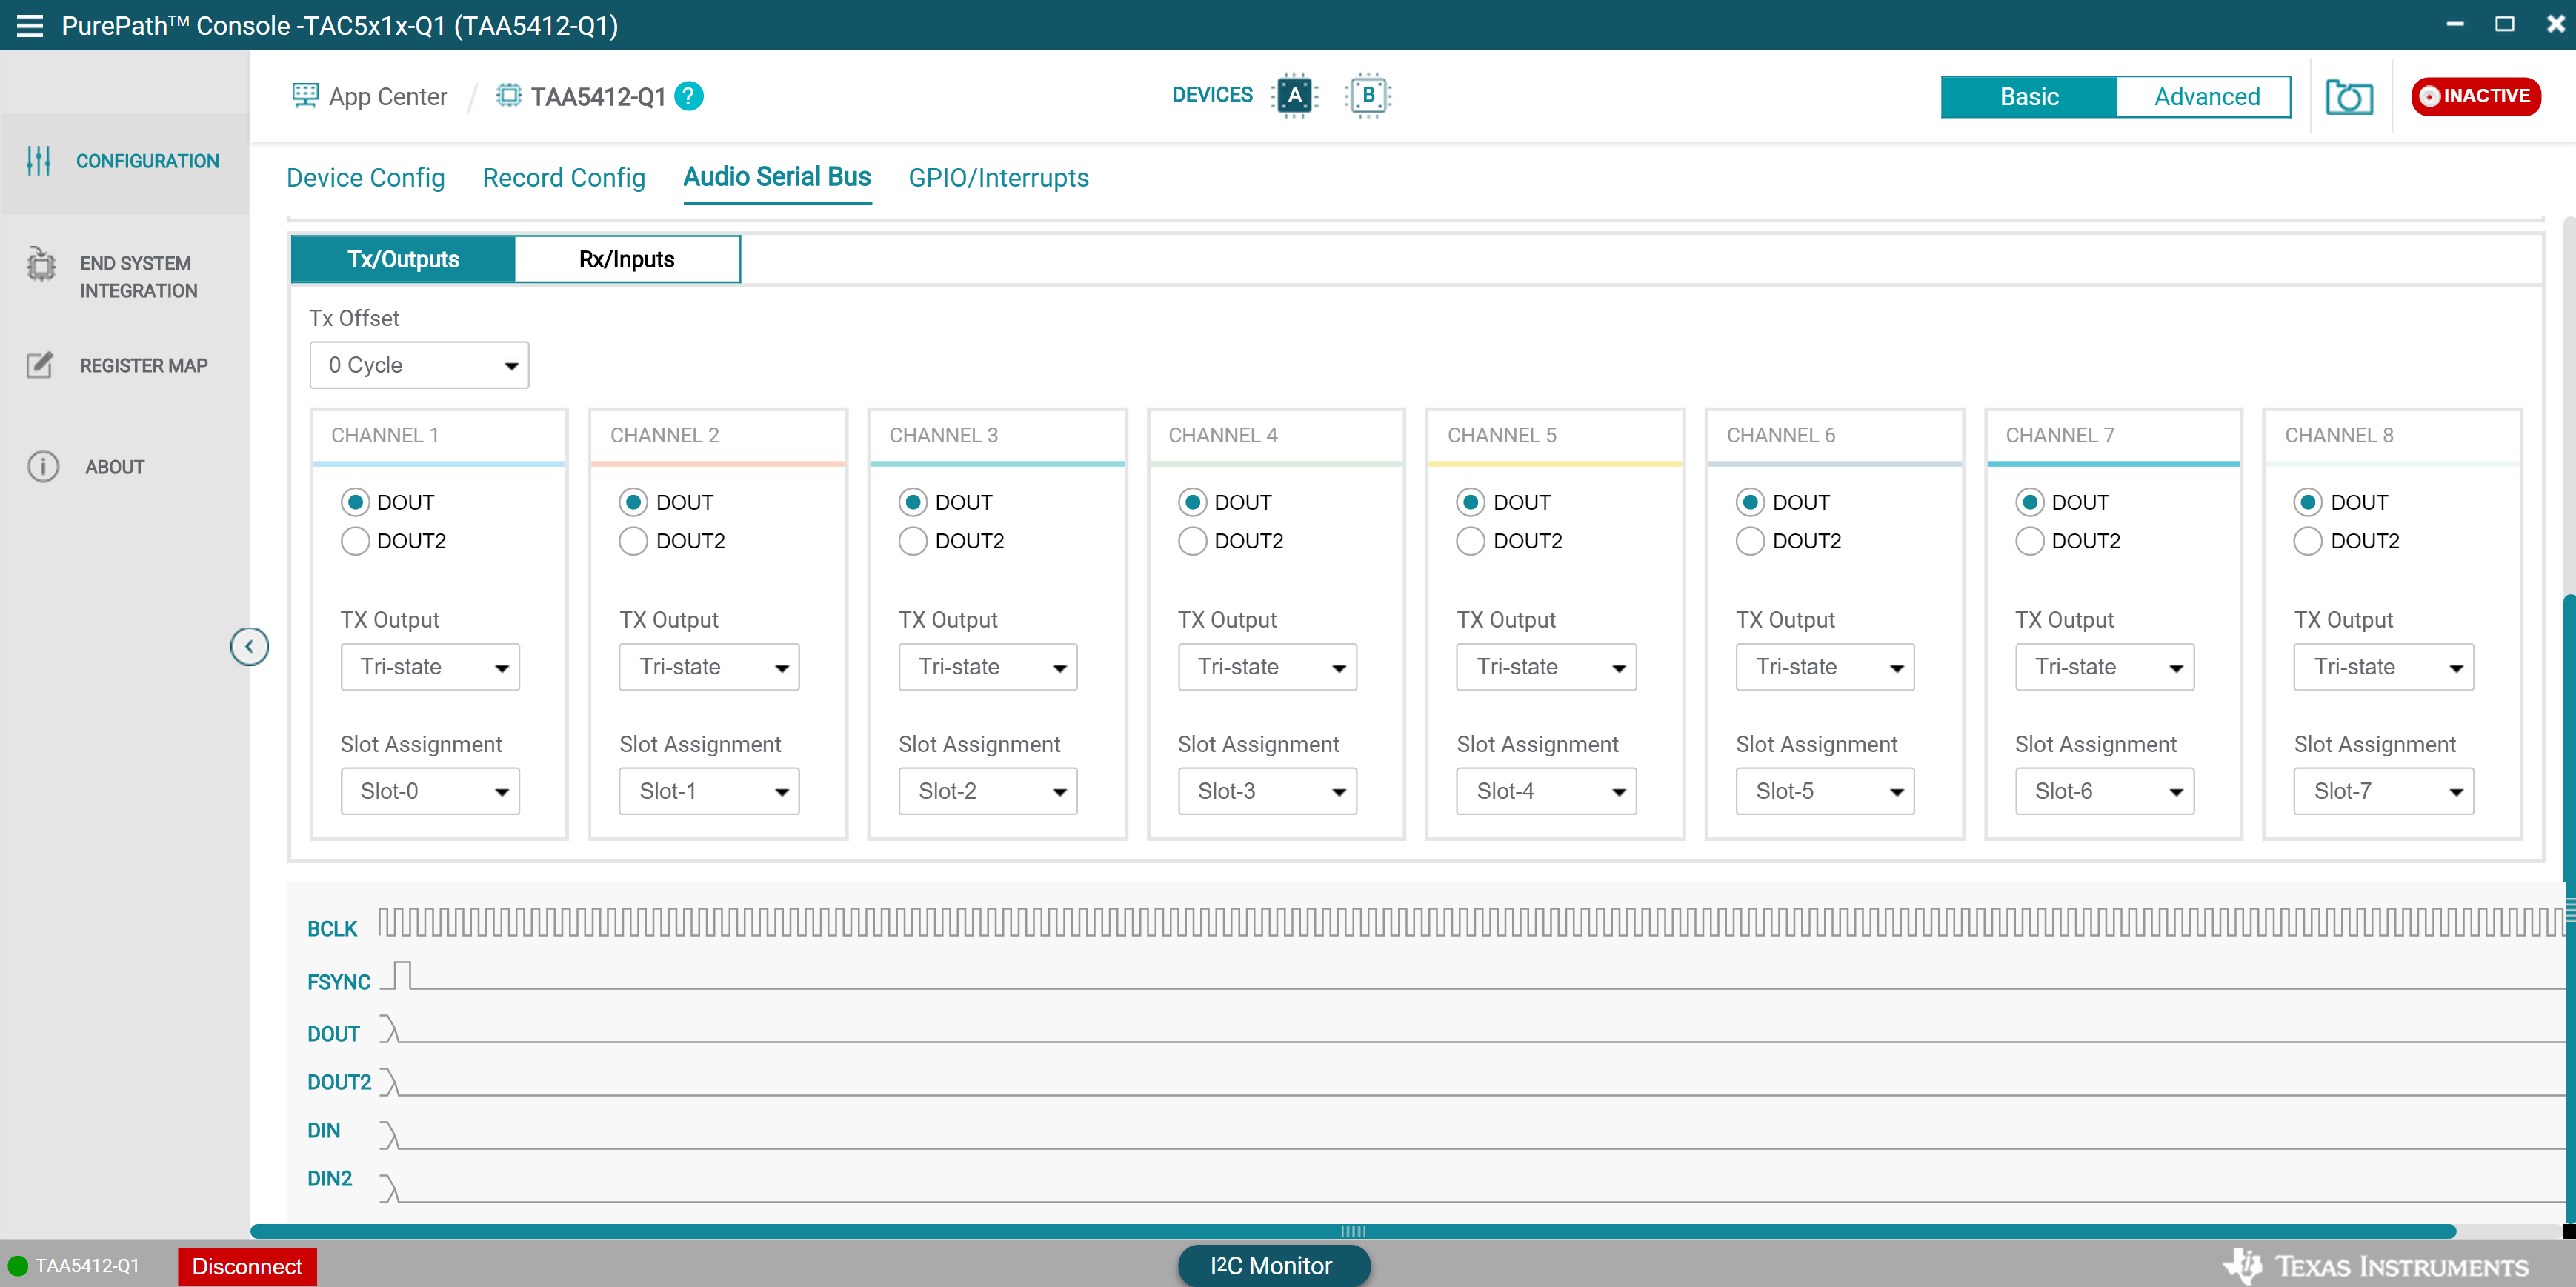
Task: Select DOUT2 for Channel 8
Action: 2308,541
